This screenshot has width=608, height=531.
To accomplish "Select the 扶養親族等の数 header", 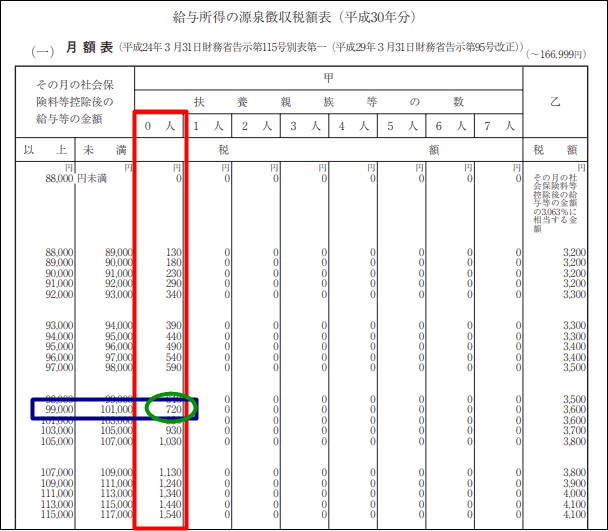I will [x=329, y=102].
